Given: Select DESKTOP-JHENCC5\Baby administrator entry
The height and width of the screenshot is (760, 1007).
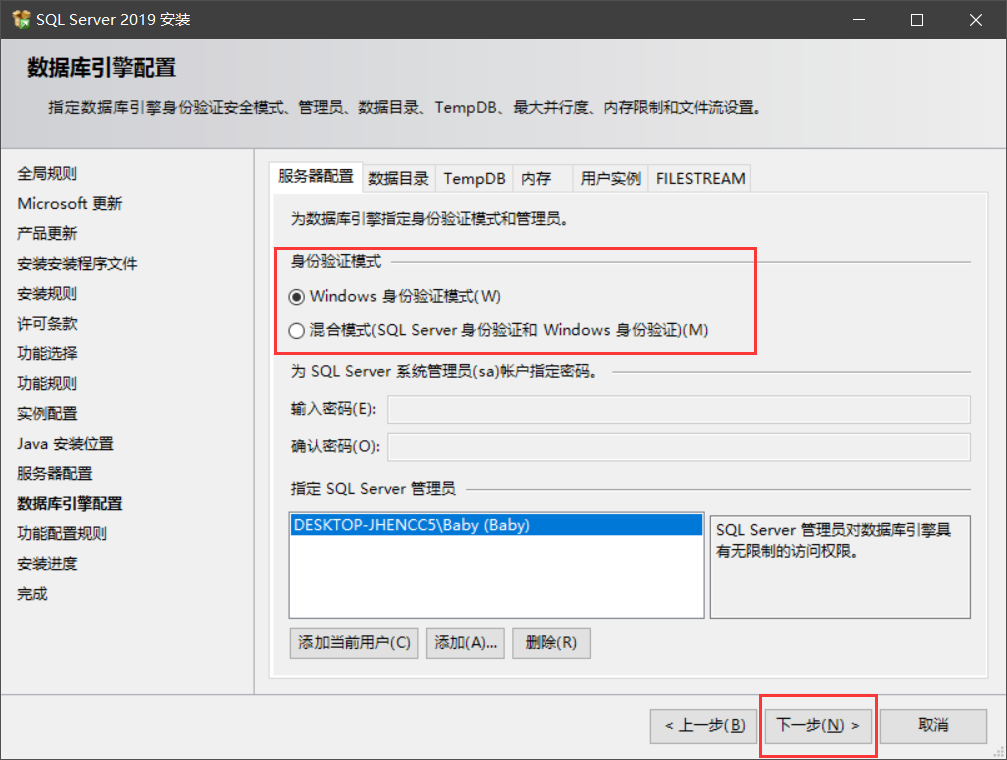Looking at the screenshot, I should pyautogui.click(x=496, y=525).
